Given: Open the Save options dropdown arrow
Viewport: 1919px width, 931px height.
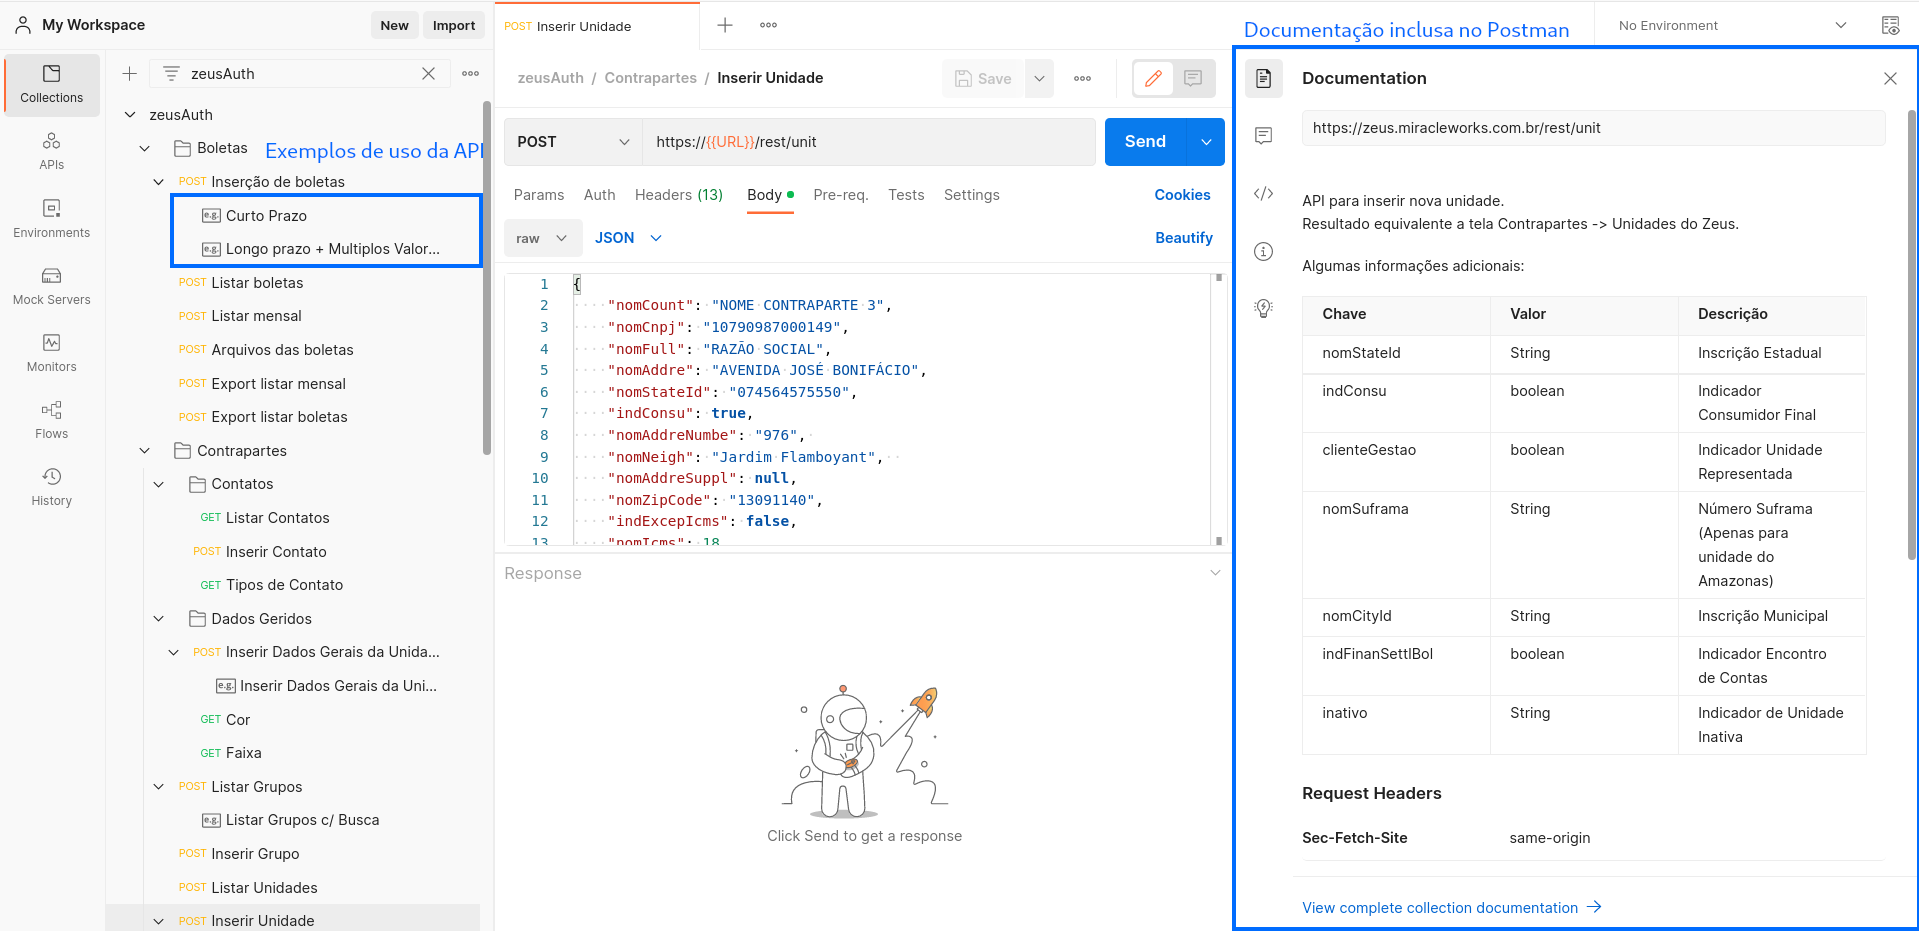Looking at the screenshot, I should tap(1039, 79).
